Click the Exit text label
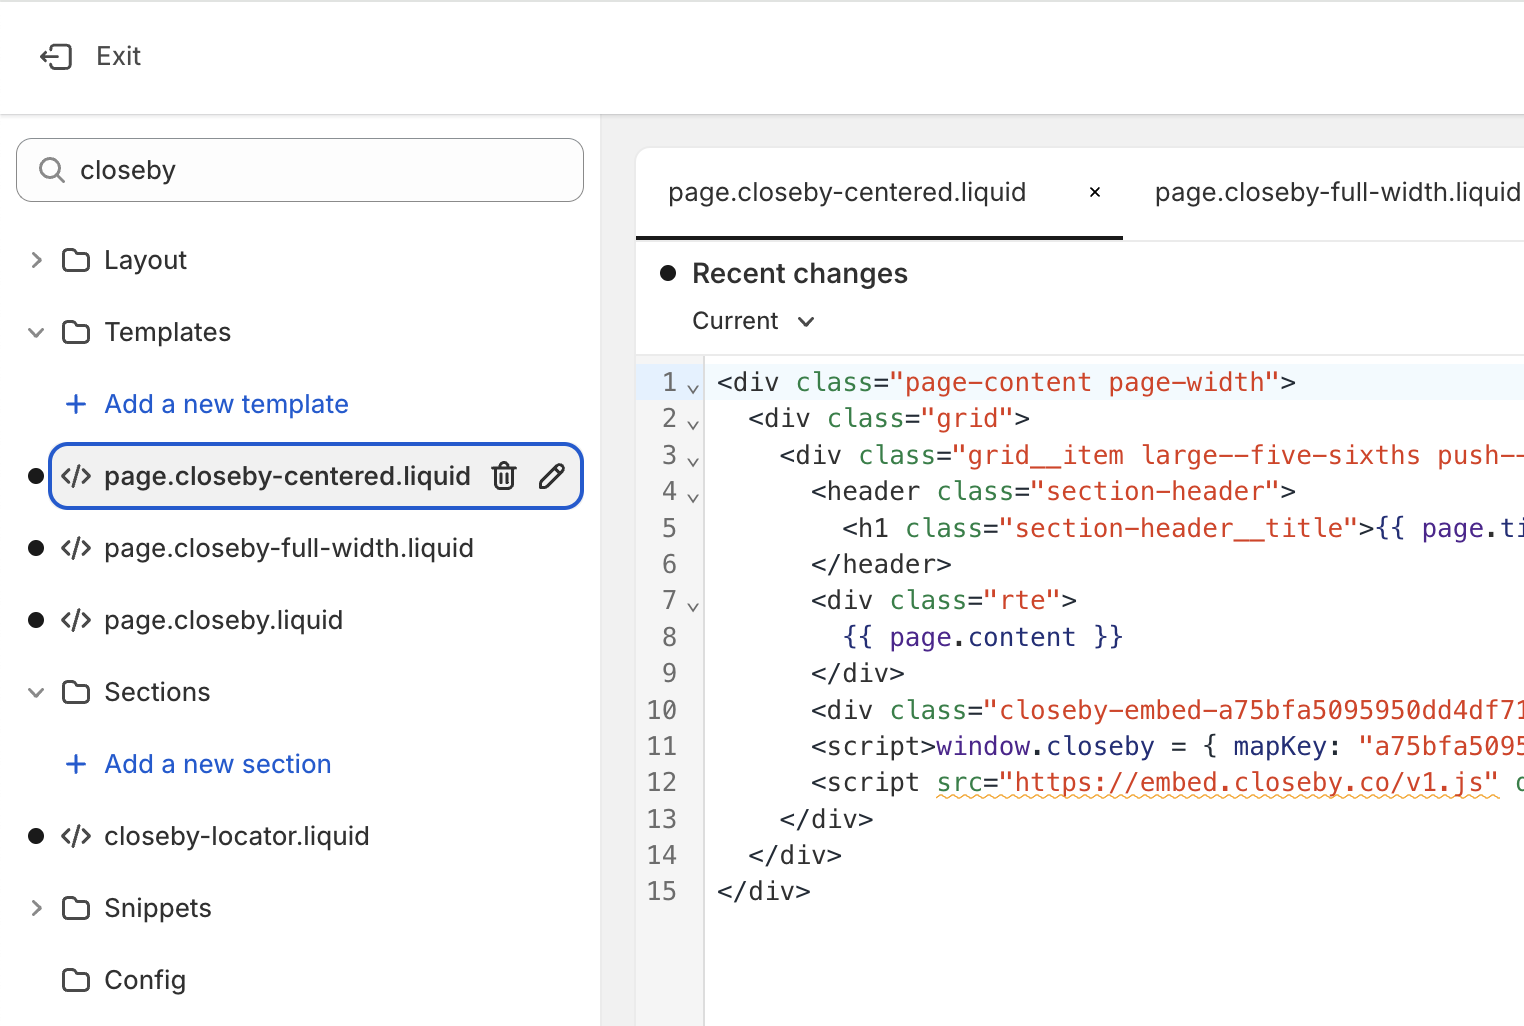1524x1026 pixels. [118, 57]
